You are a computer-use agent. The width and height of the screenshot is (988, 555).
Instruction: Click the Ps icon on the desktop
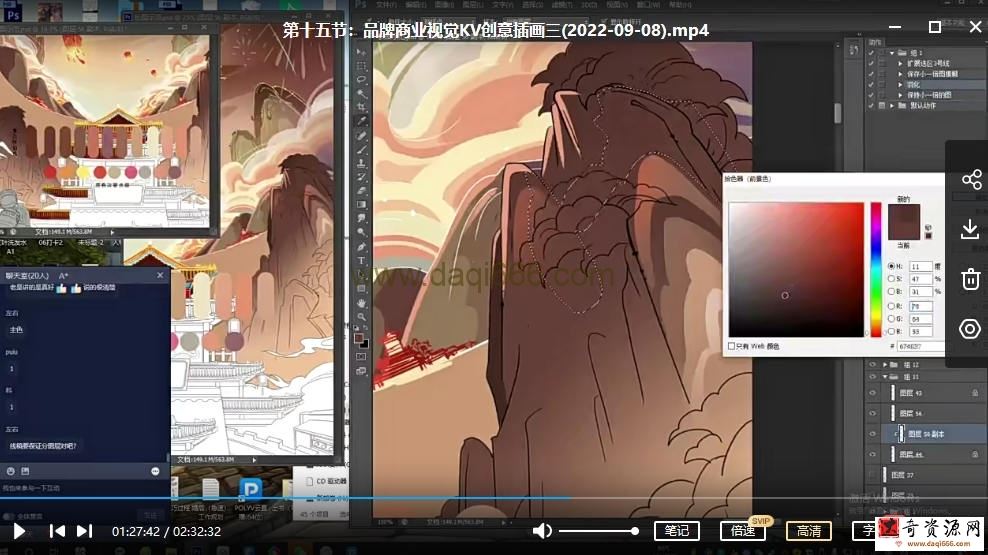point(13,15)
